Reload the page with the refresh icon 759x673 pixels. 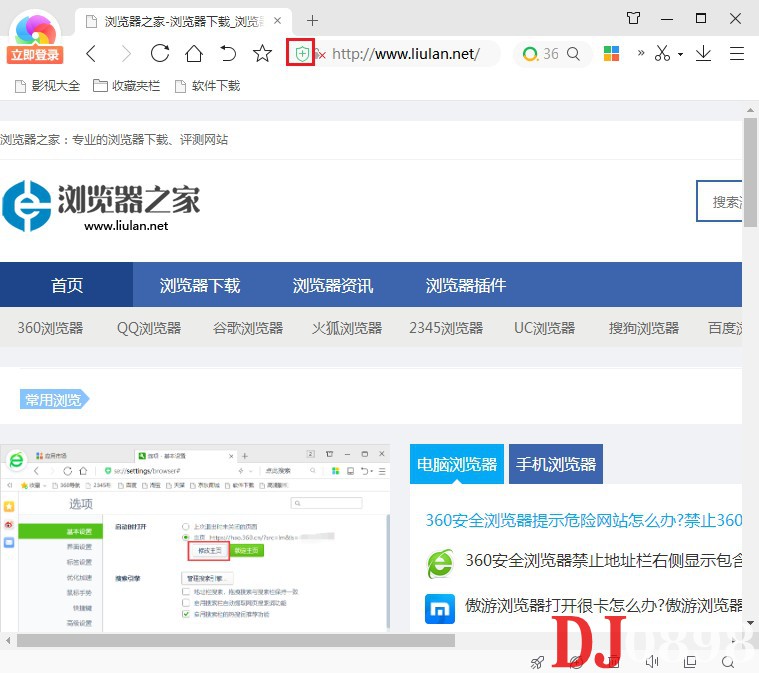point(160,53)
